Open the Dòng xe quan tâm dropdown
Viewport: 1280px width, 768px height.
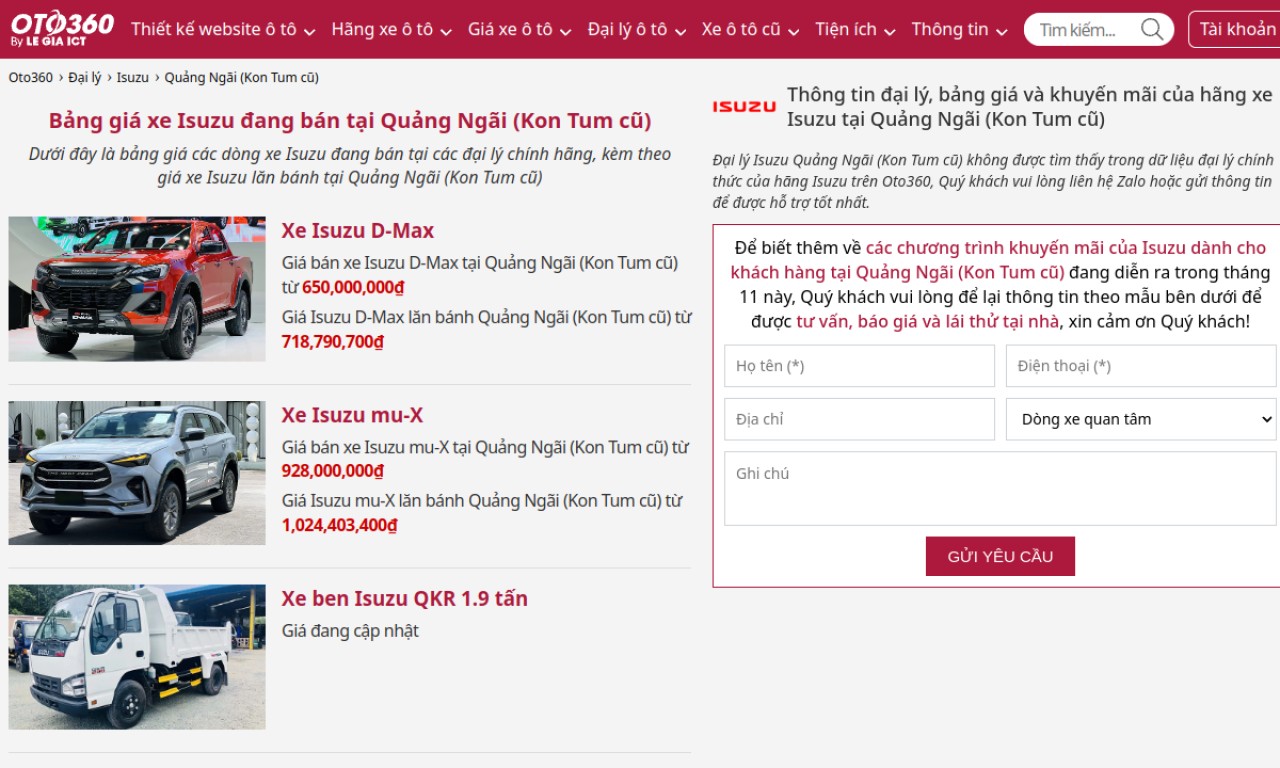[x=1141, y=419]
